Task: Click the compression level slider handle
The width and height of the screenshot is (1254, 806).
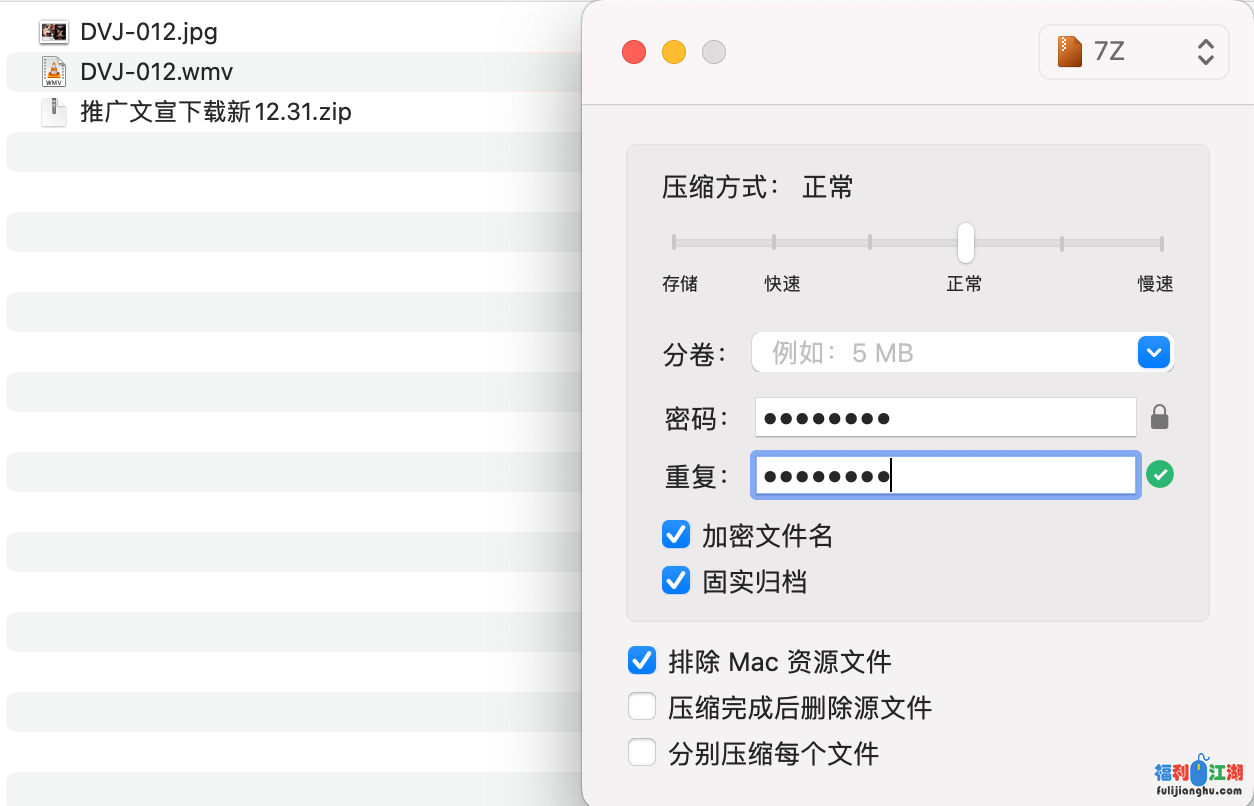Action: tap(965, 242)
